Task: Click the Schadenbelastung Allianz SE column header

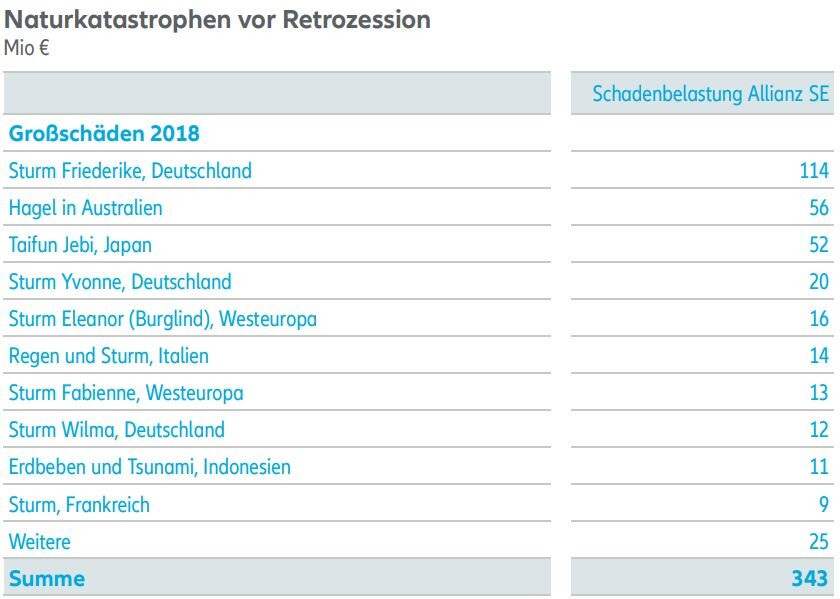Action: (x=710, y=94)
